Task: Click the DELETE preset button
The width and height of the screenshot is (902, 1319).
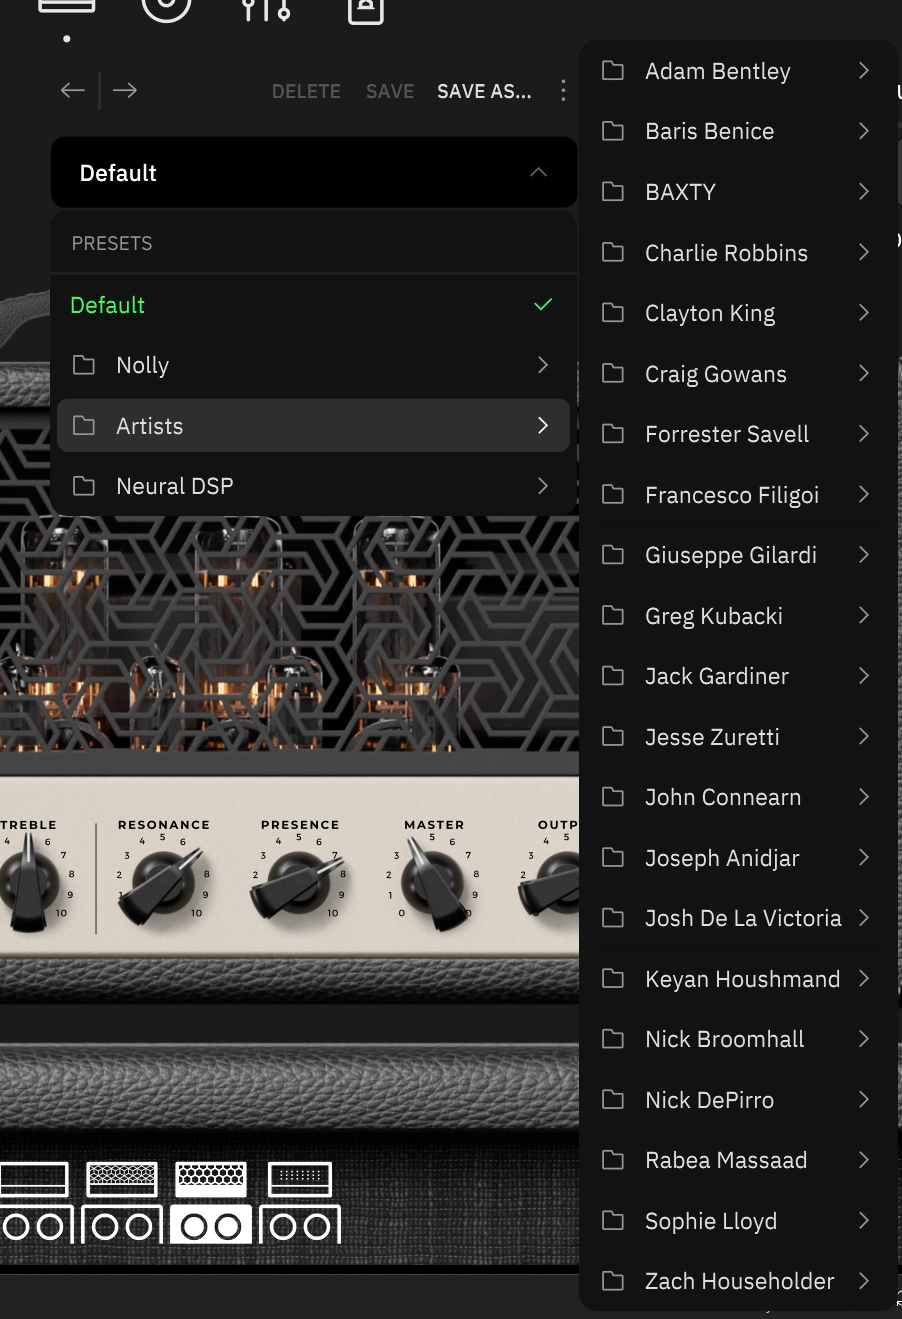Action: tap(306, 91)
